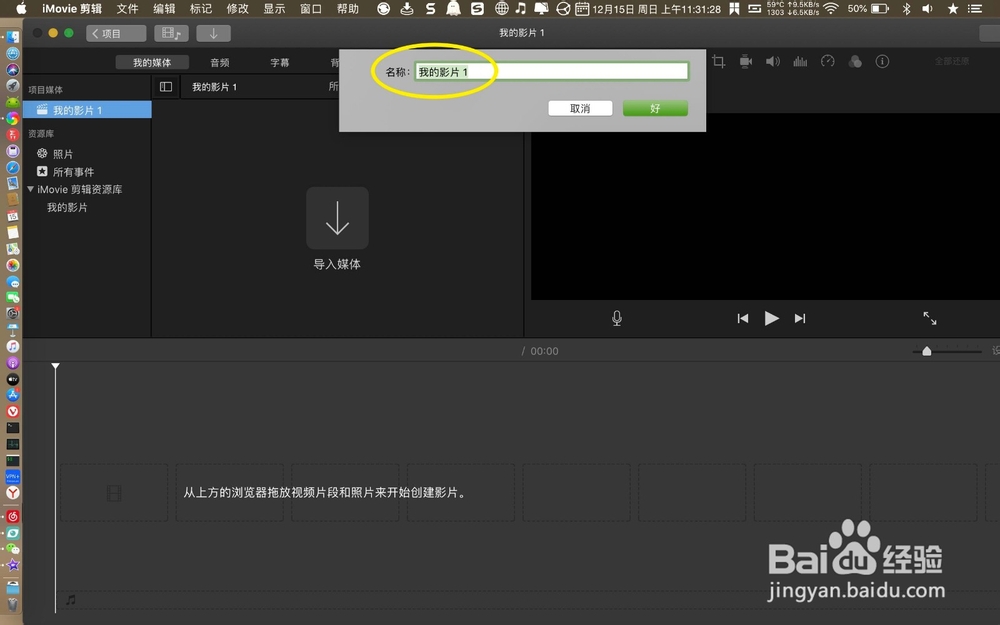Viewport: 1000px width, 625px height.
Task: Toggle the library sidebar list icon
Action: click(x=166, y=87)
